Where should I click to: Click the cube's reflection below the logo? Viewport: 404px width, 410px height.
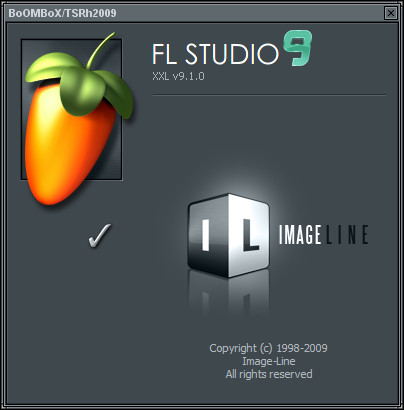coord(229,293)
